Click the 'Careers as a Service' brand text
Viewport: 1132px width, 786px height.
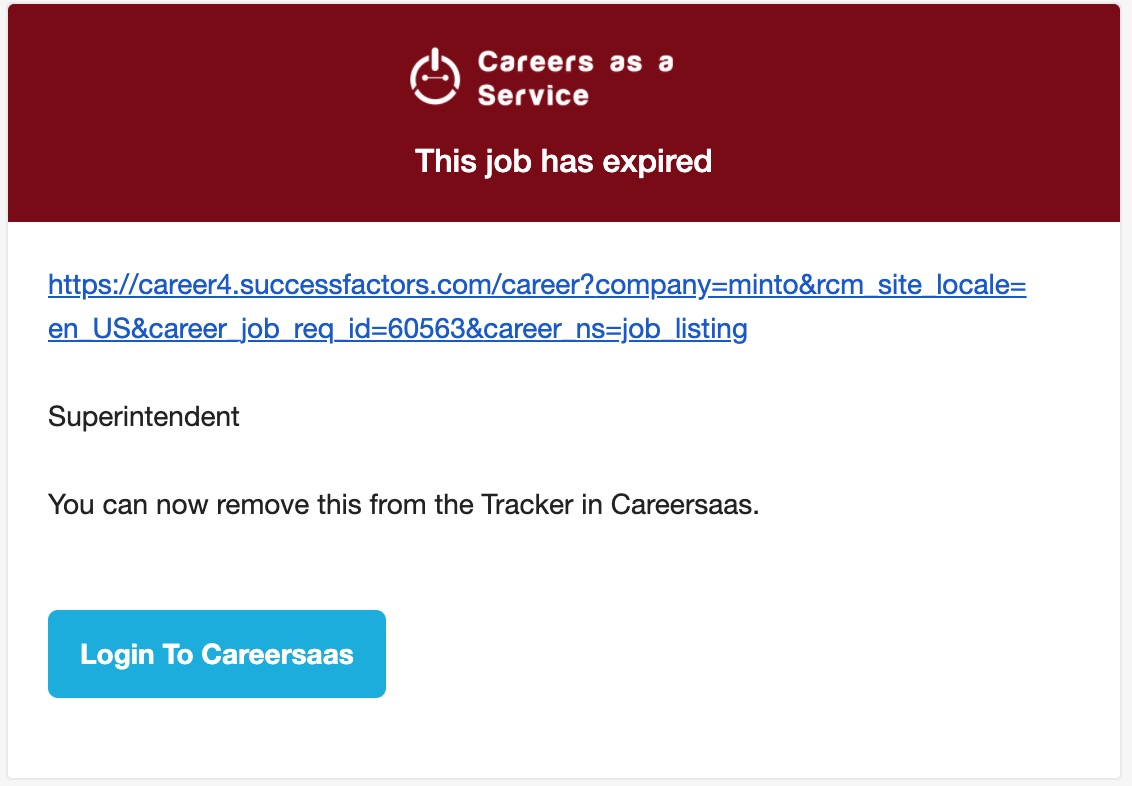point(575,78)
